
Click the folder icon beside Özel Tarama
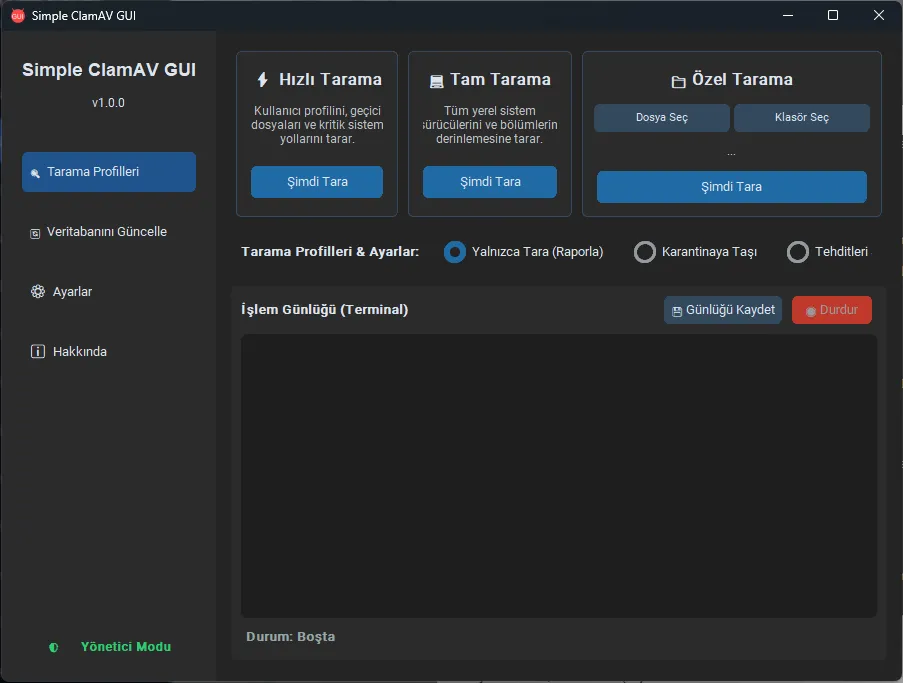pos(678,82)
